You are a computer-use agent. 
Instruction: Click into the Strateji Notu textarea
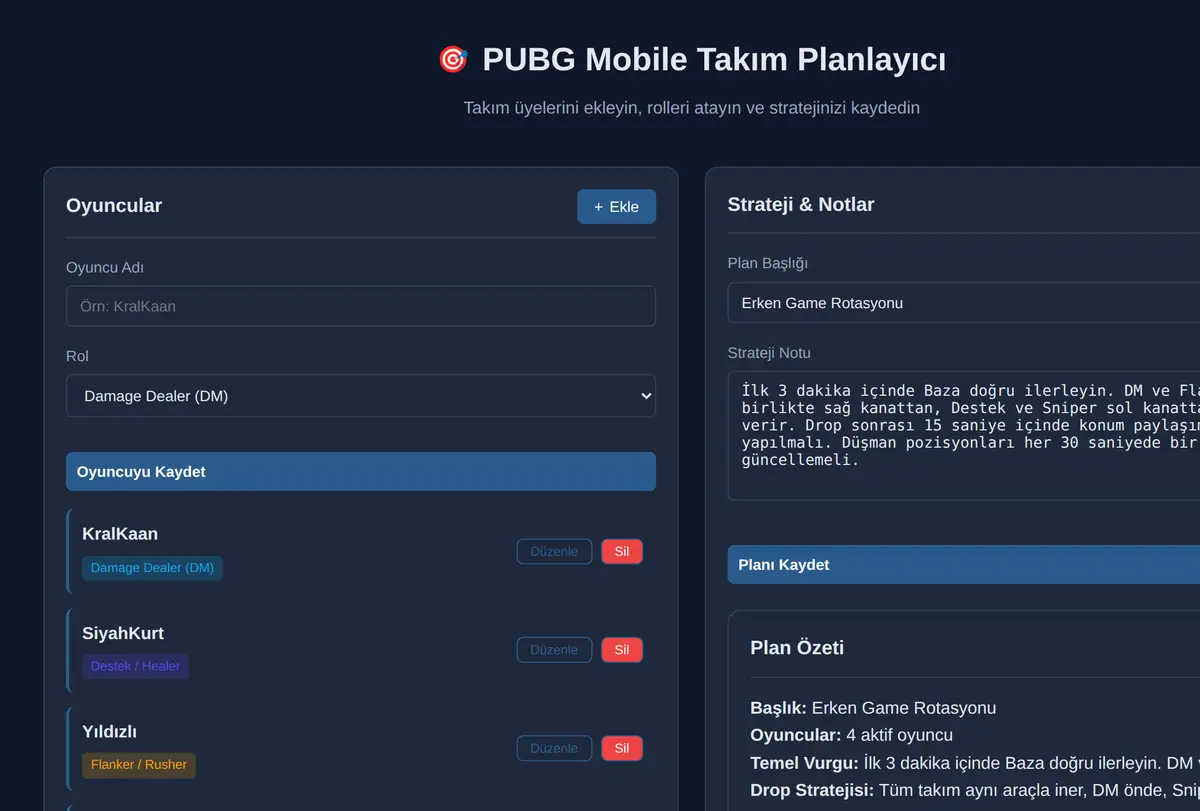(x=964, y=436)
